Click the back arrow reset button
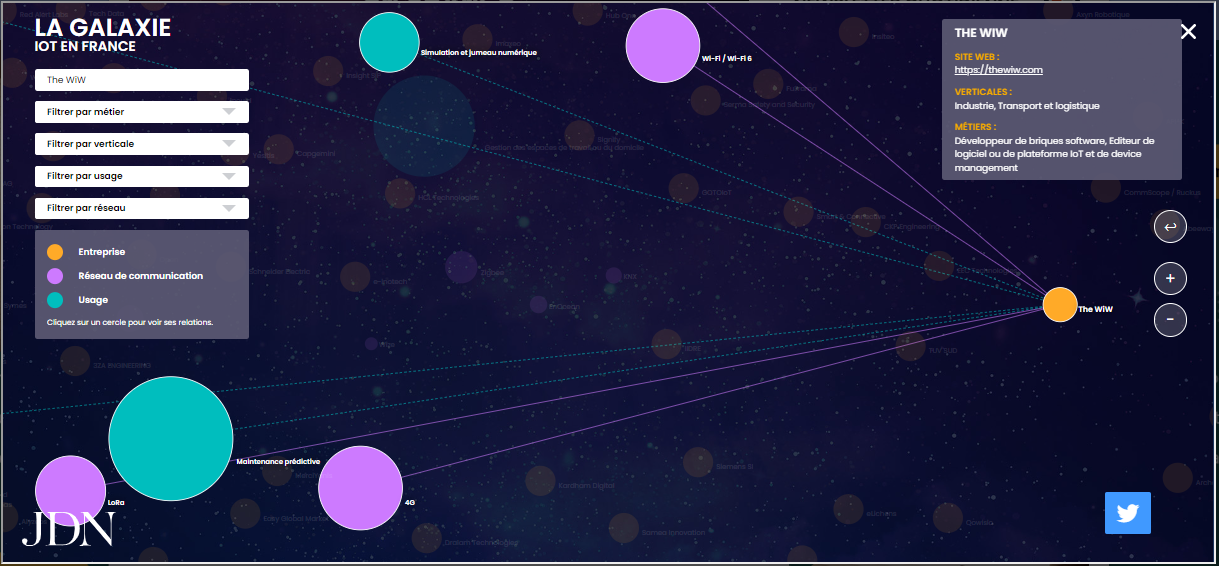This screenshot has height=566, width=1219. pos(1170,227)
